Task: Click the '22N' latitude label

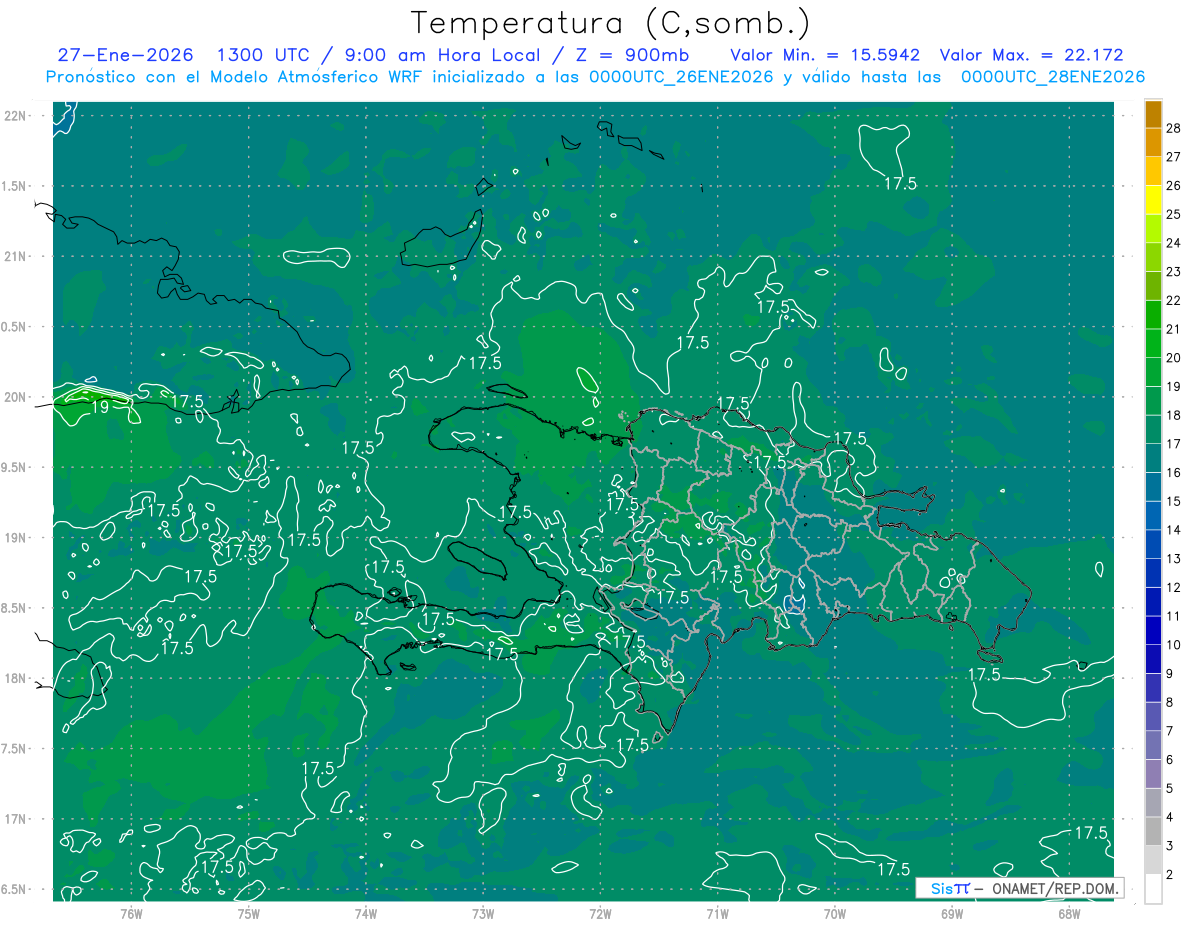Action: 17,116
